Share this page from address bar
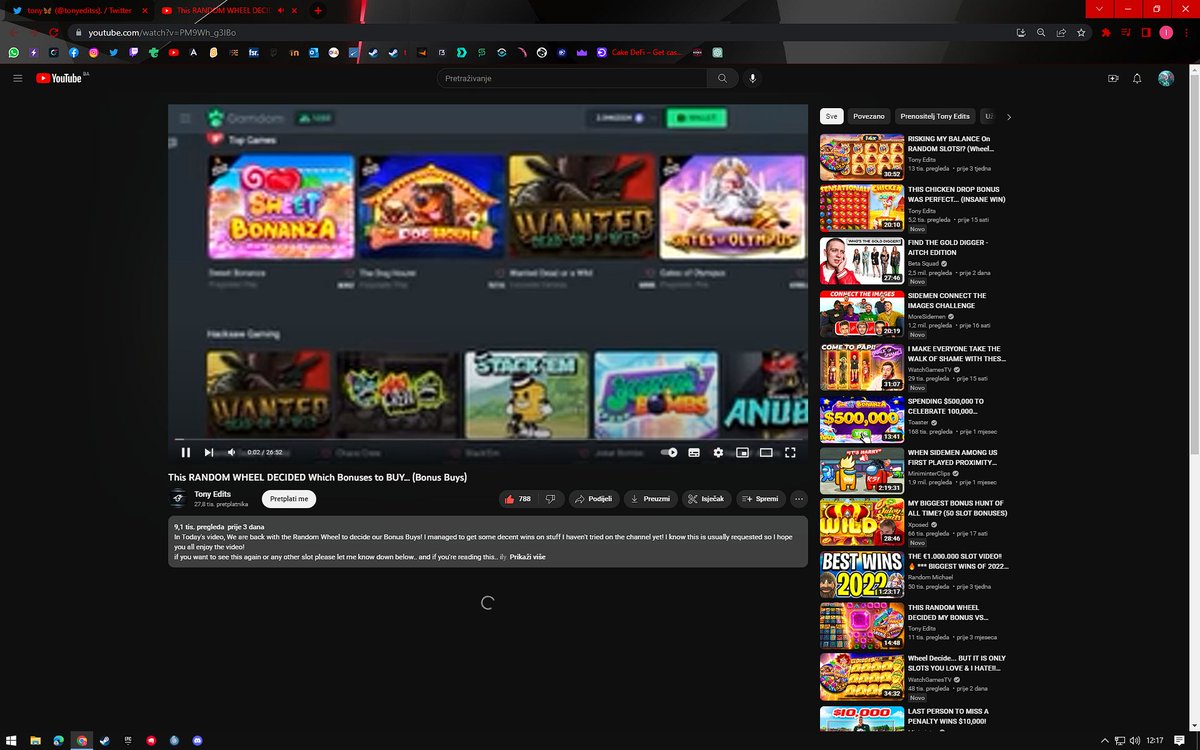Screen dimensions: 1200x750 1061,32
